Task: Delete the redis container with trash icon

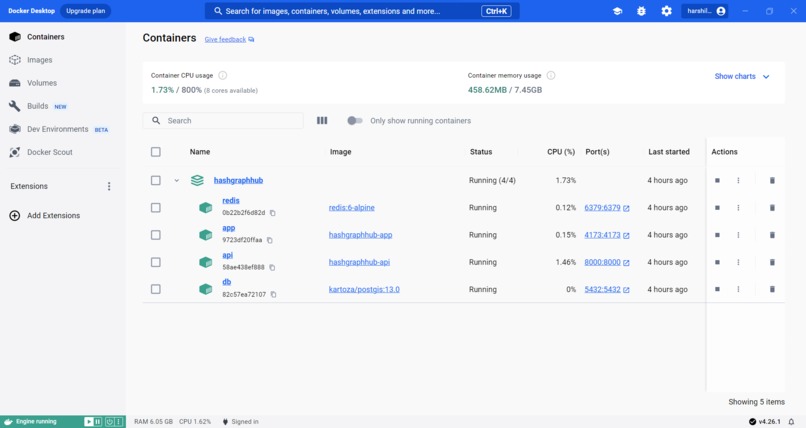Action: point(772,208)
